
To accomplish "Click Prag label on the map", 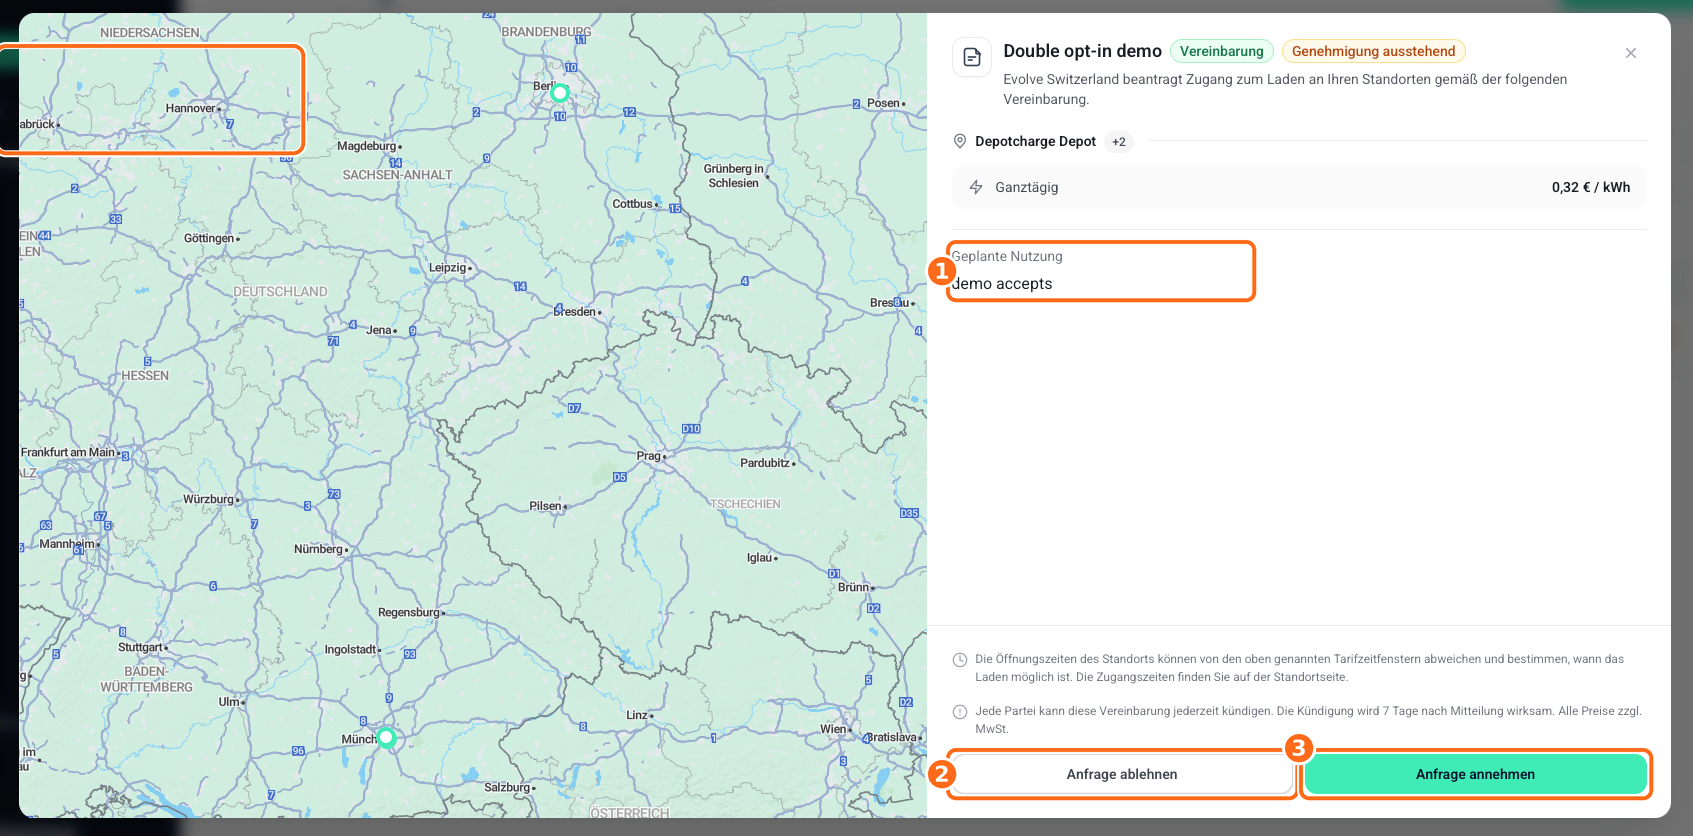I will (649, 456).
